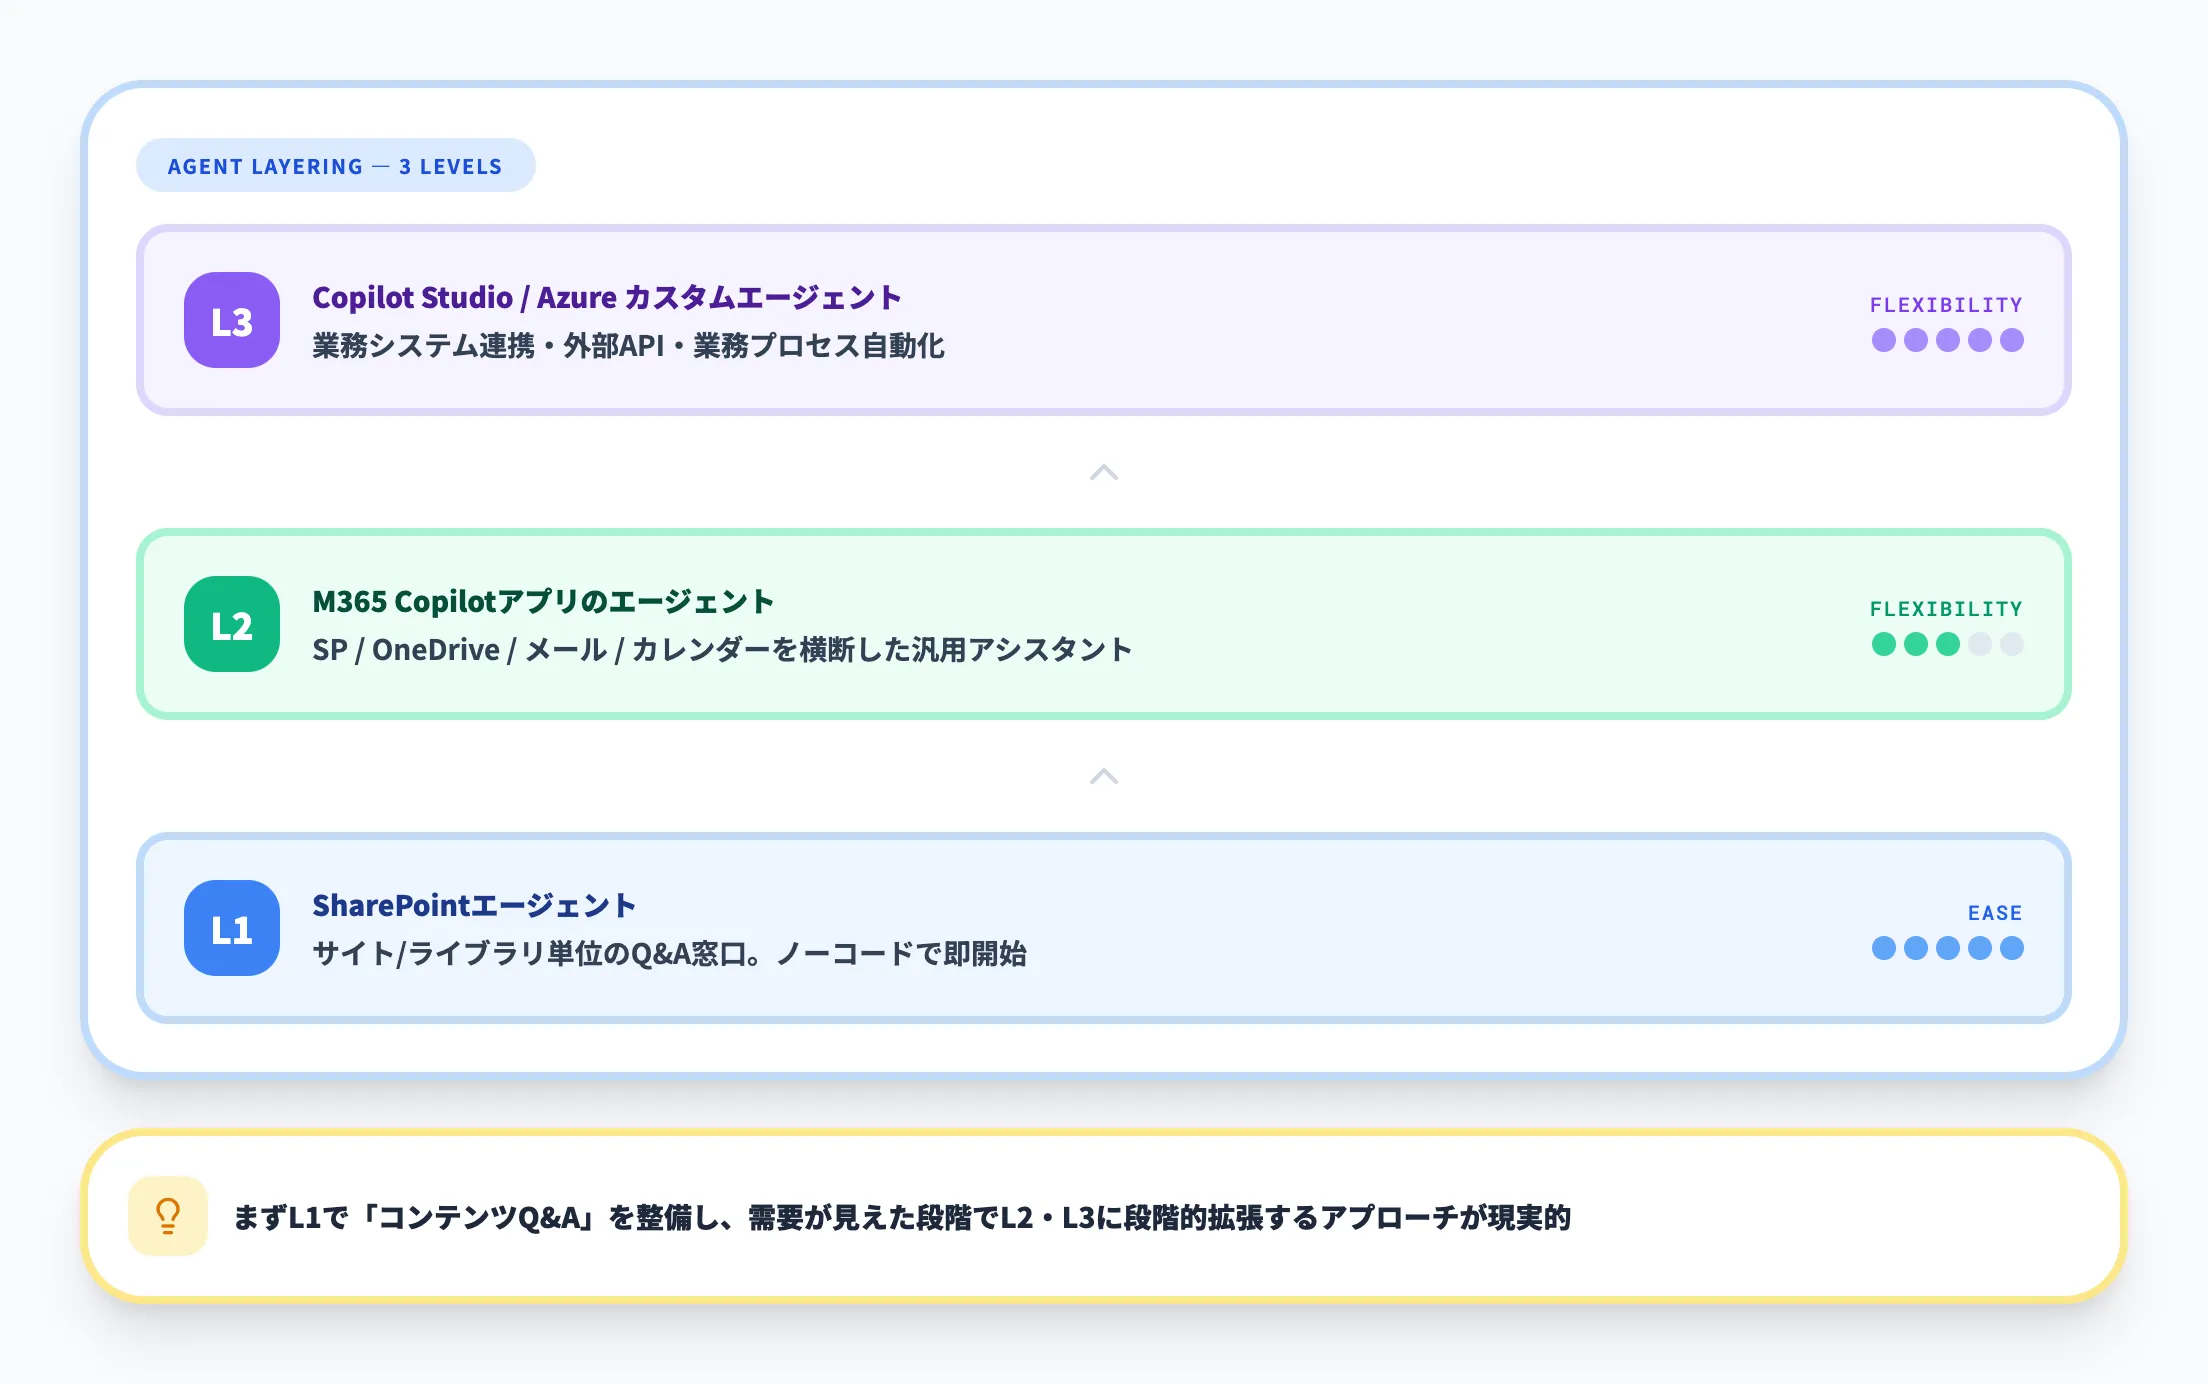Click the L2 green level badge
2208x1384 pixels.
click(231, 625)
